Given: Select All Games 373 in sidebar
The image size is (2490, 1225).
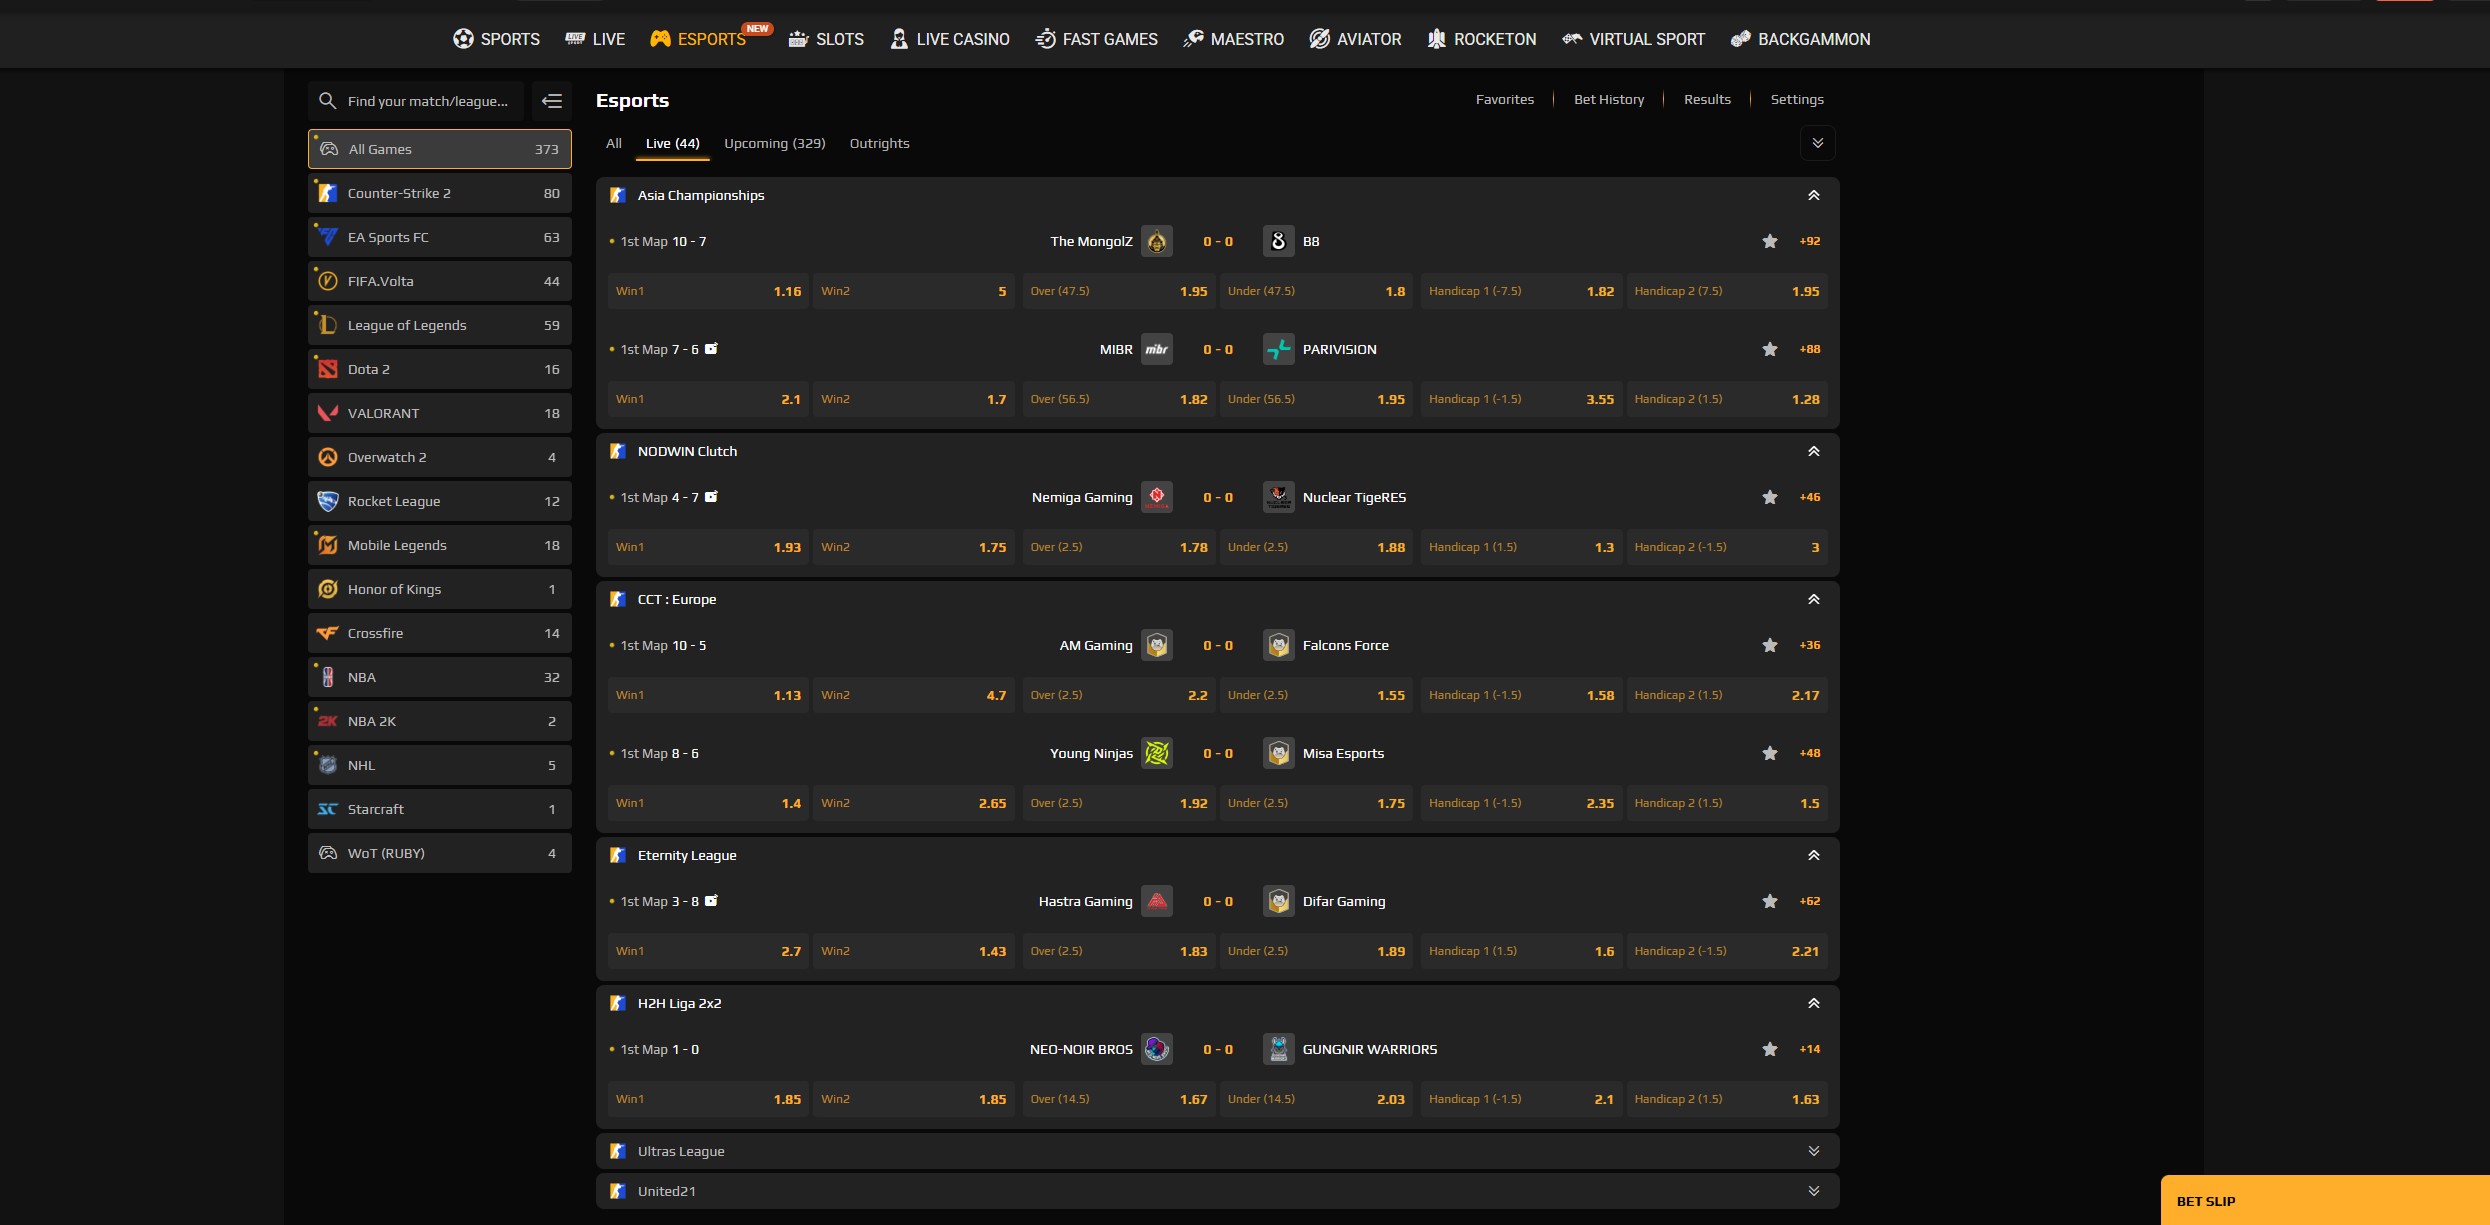Looking at the screenshot, I should coord(440,149).
